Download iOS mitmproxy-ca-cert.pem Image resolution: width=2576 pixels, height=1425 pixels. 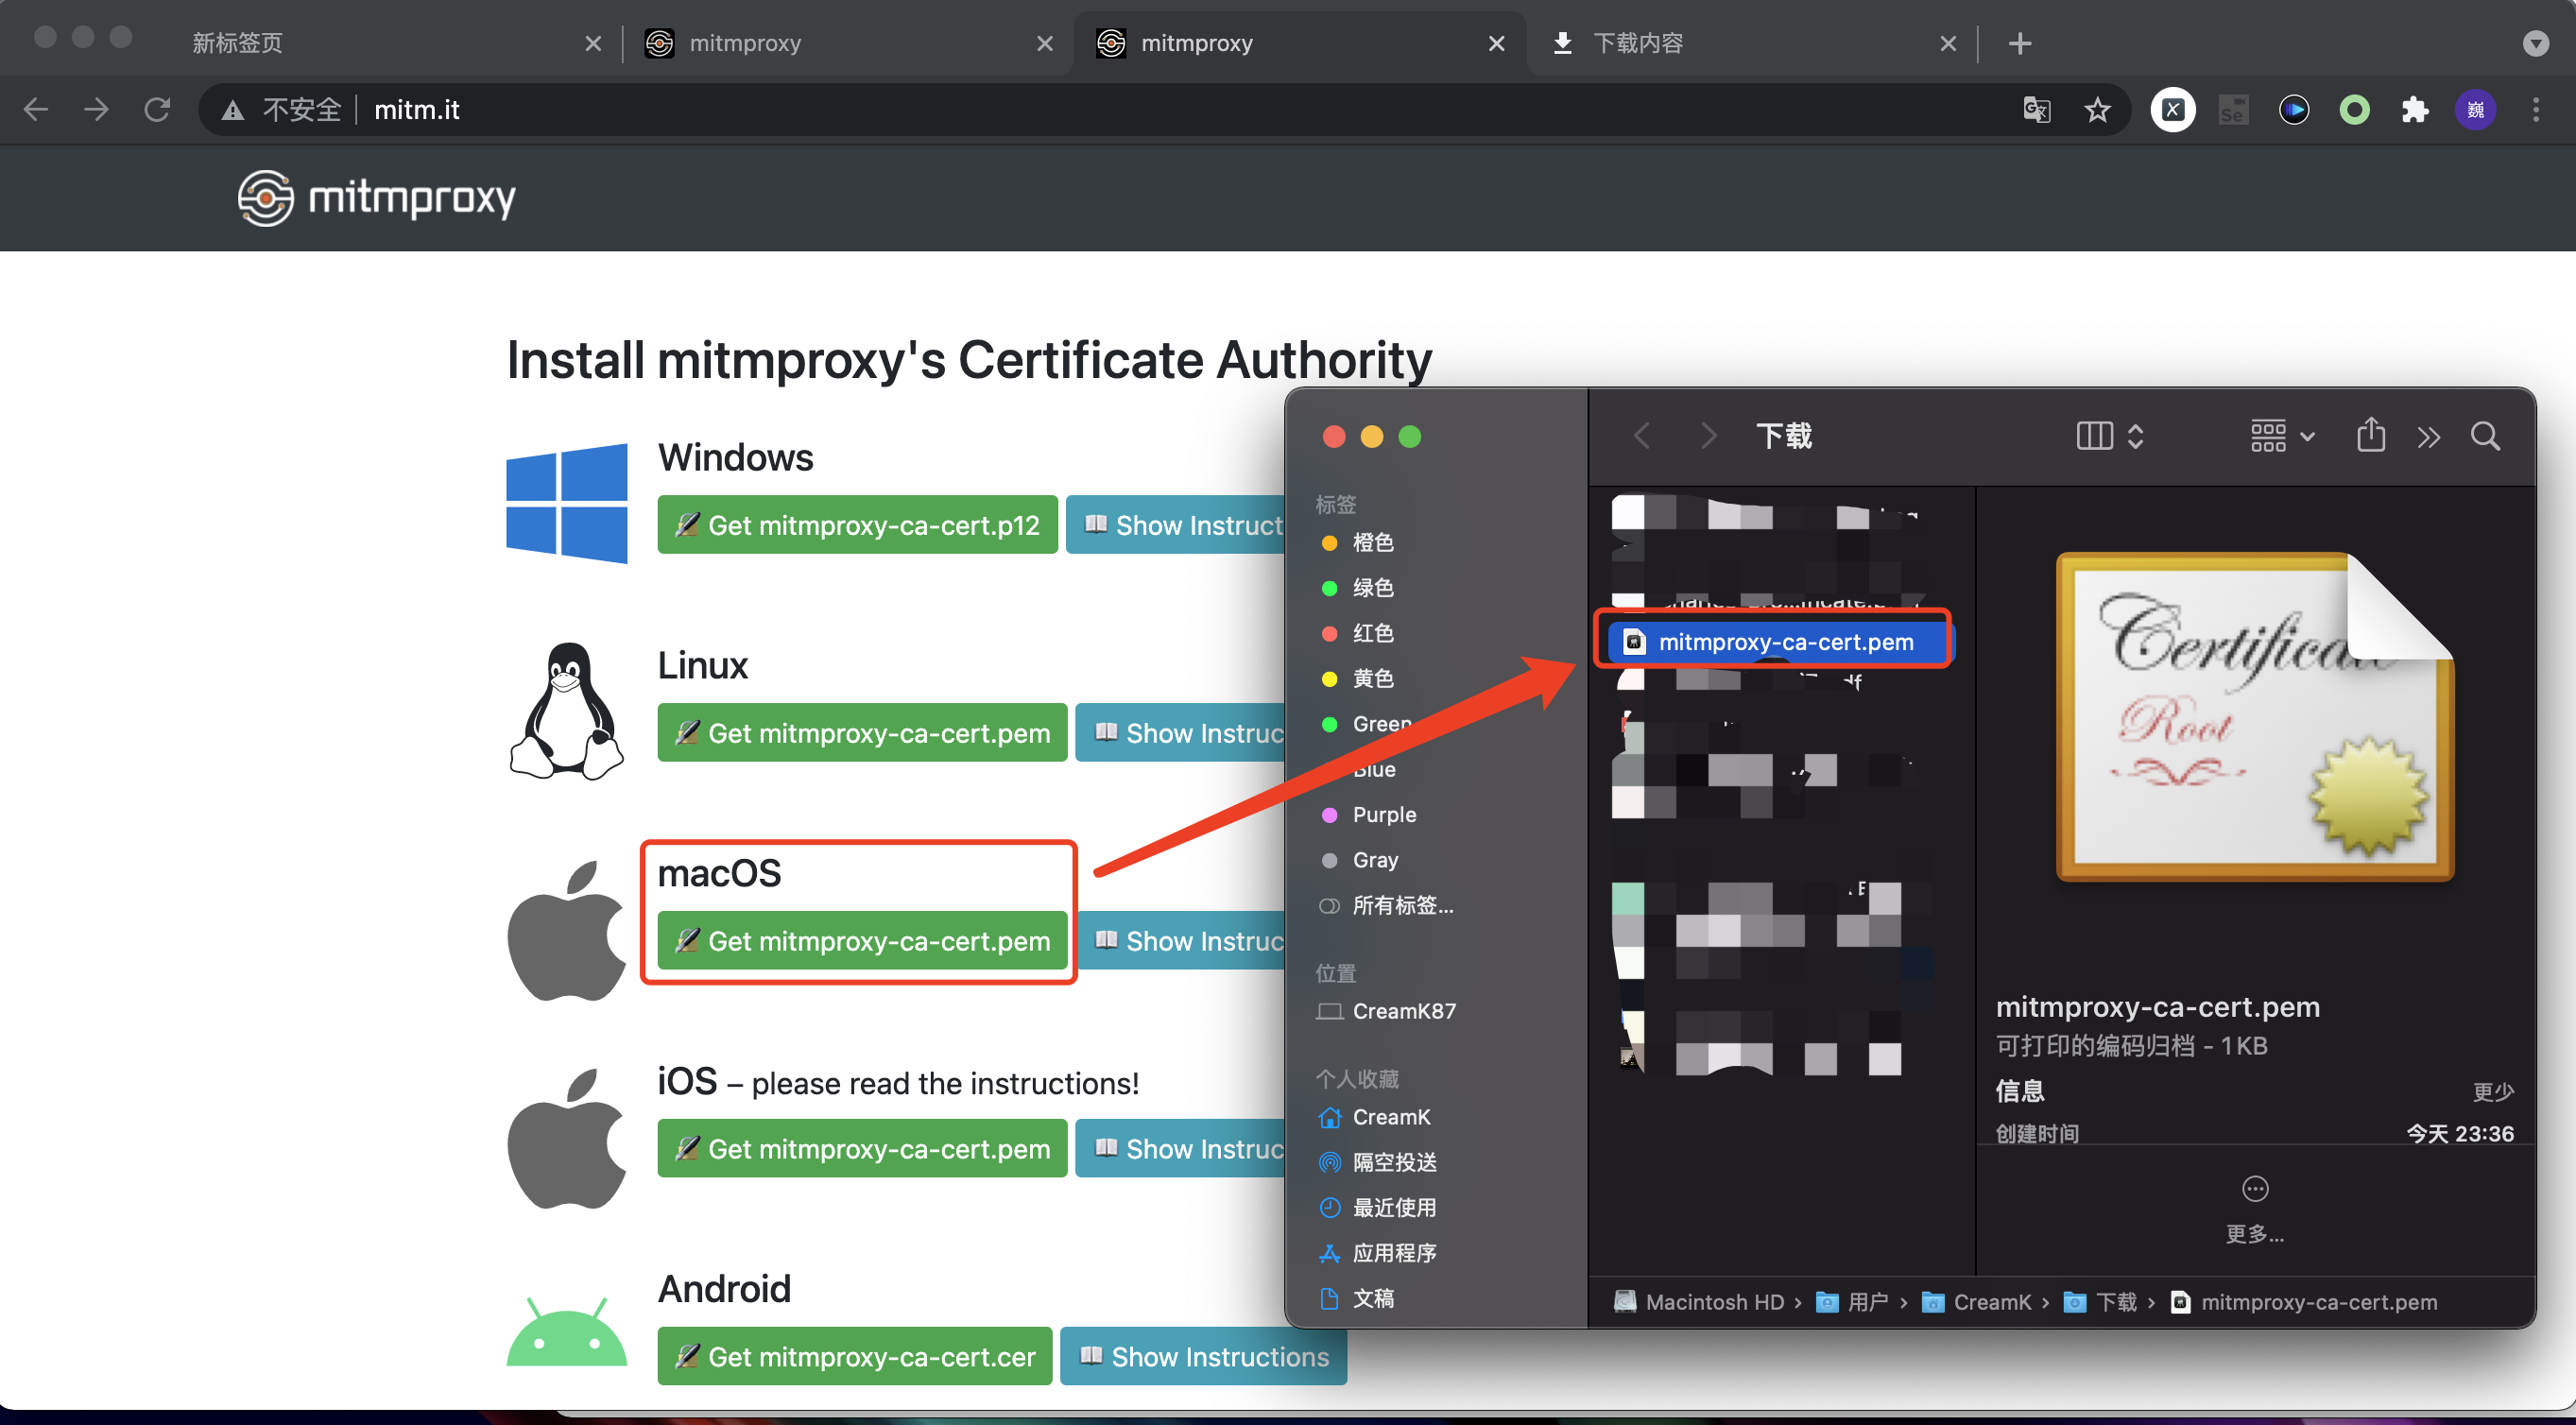[x=862, y=1149]
